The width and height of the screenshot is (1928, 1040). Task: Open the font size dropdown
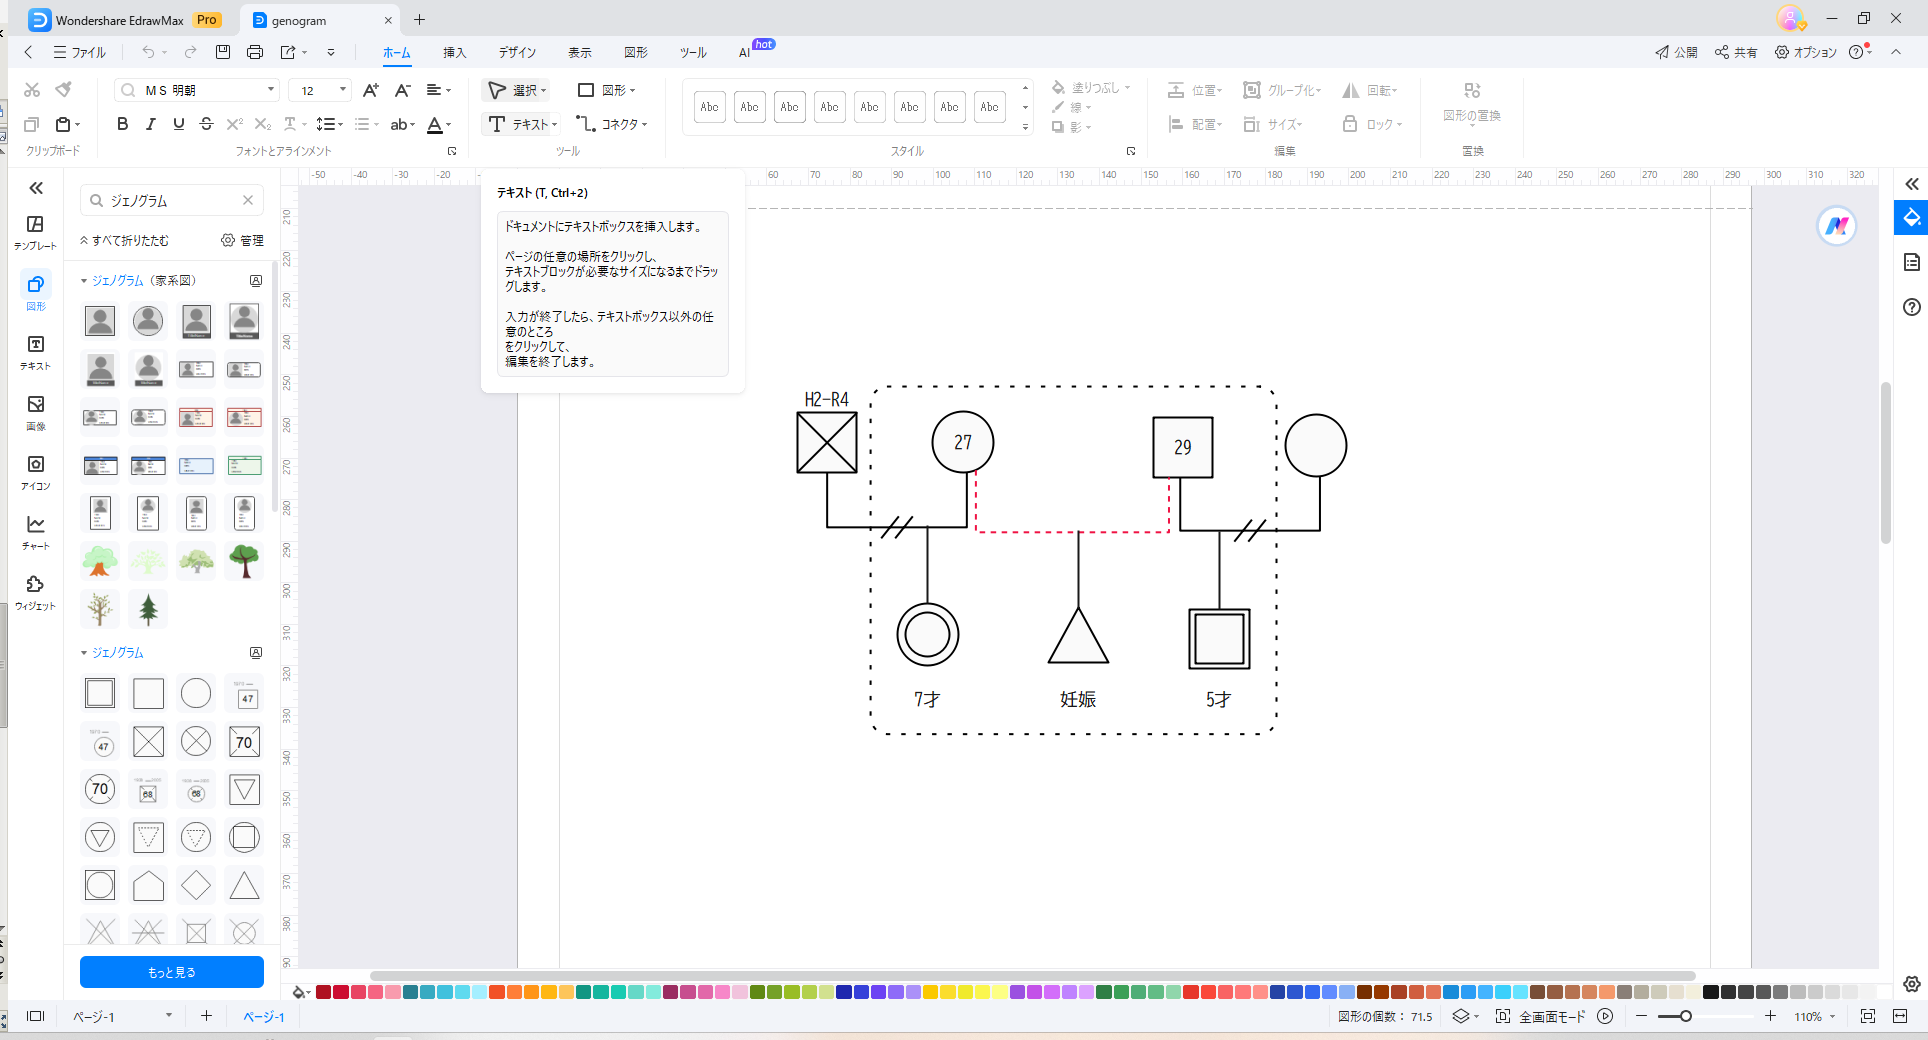pos(343,90)
